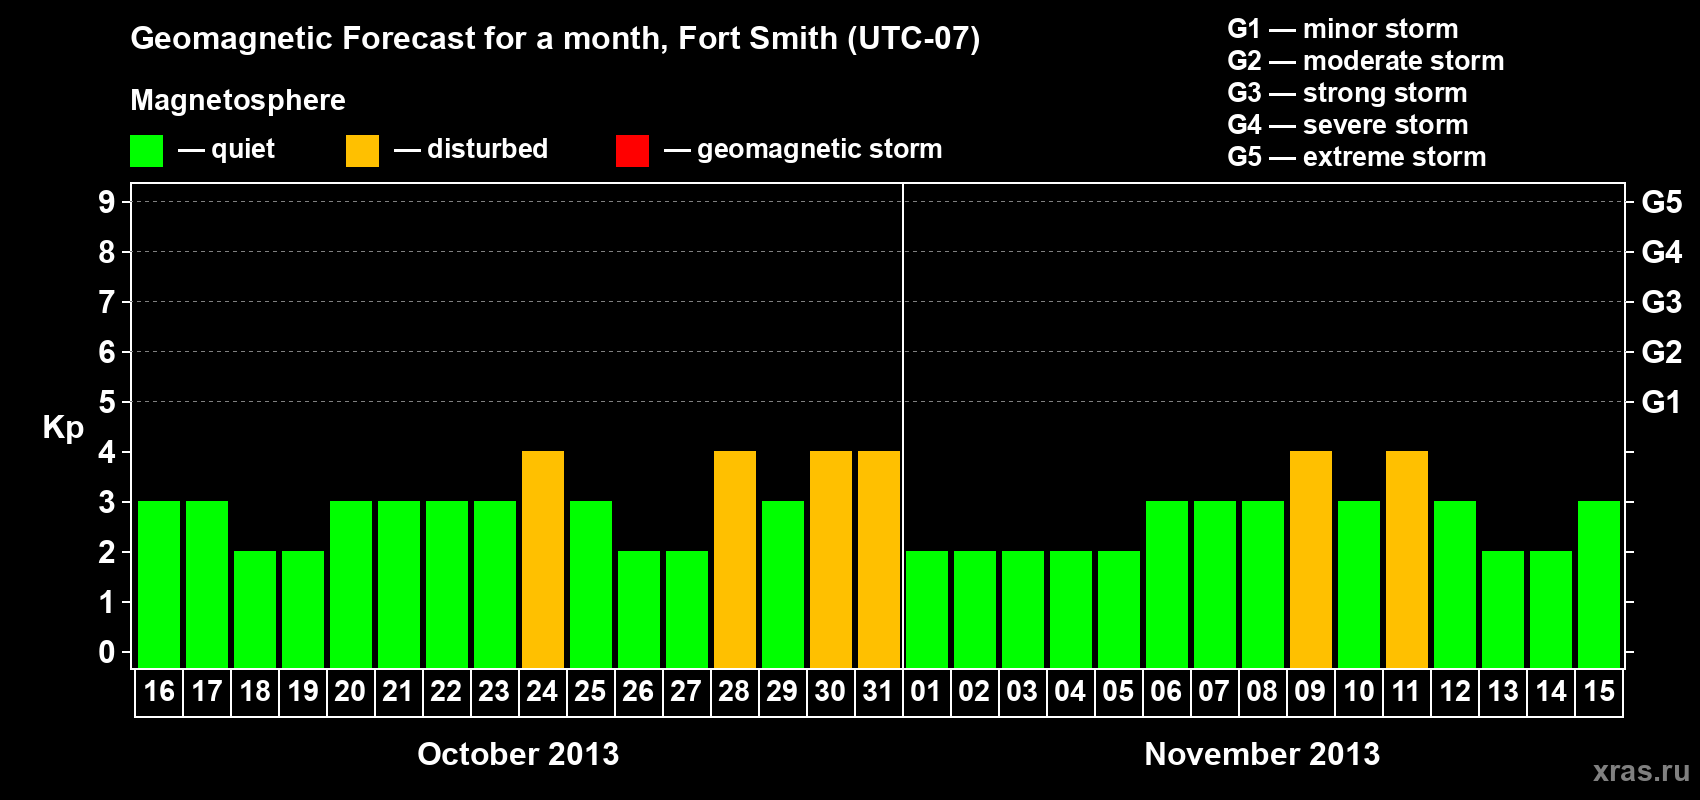Click the '— geomagnetic storm' legend label
Screen dimensions: 1700x800
[803, 150]
